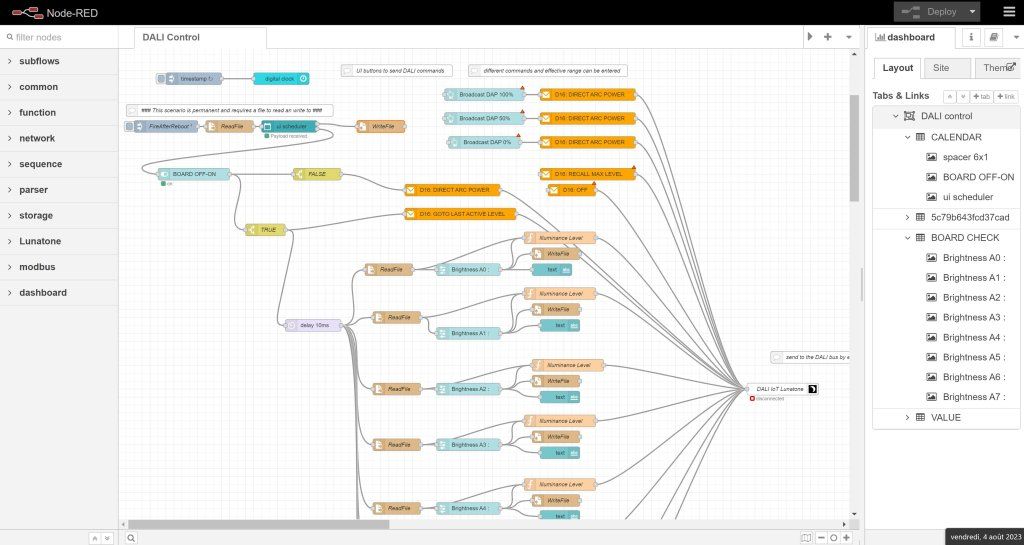Image resolution: width=1024 pixels, height=545 pixels.
Task: Open the information sidebar tab icon
Action: tap(970, 37)
